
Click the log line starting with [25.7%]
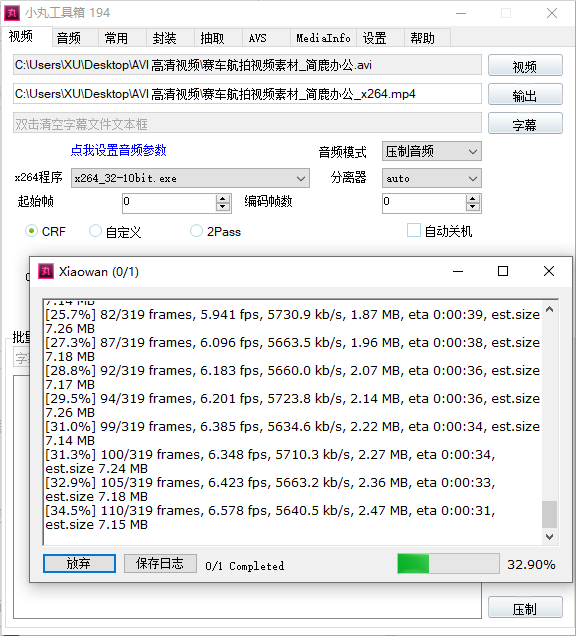(x=292, y=322)
